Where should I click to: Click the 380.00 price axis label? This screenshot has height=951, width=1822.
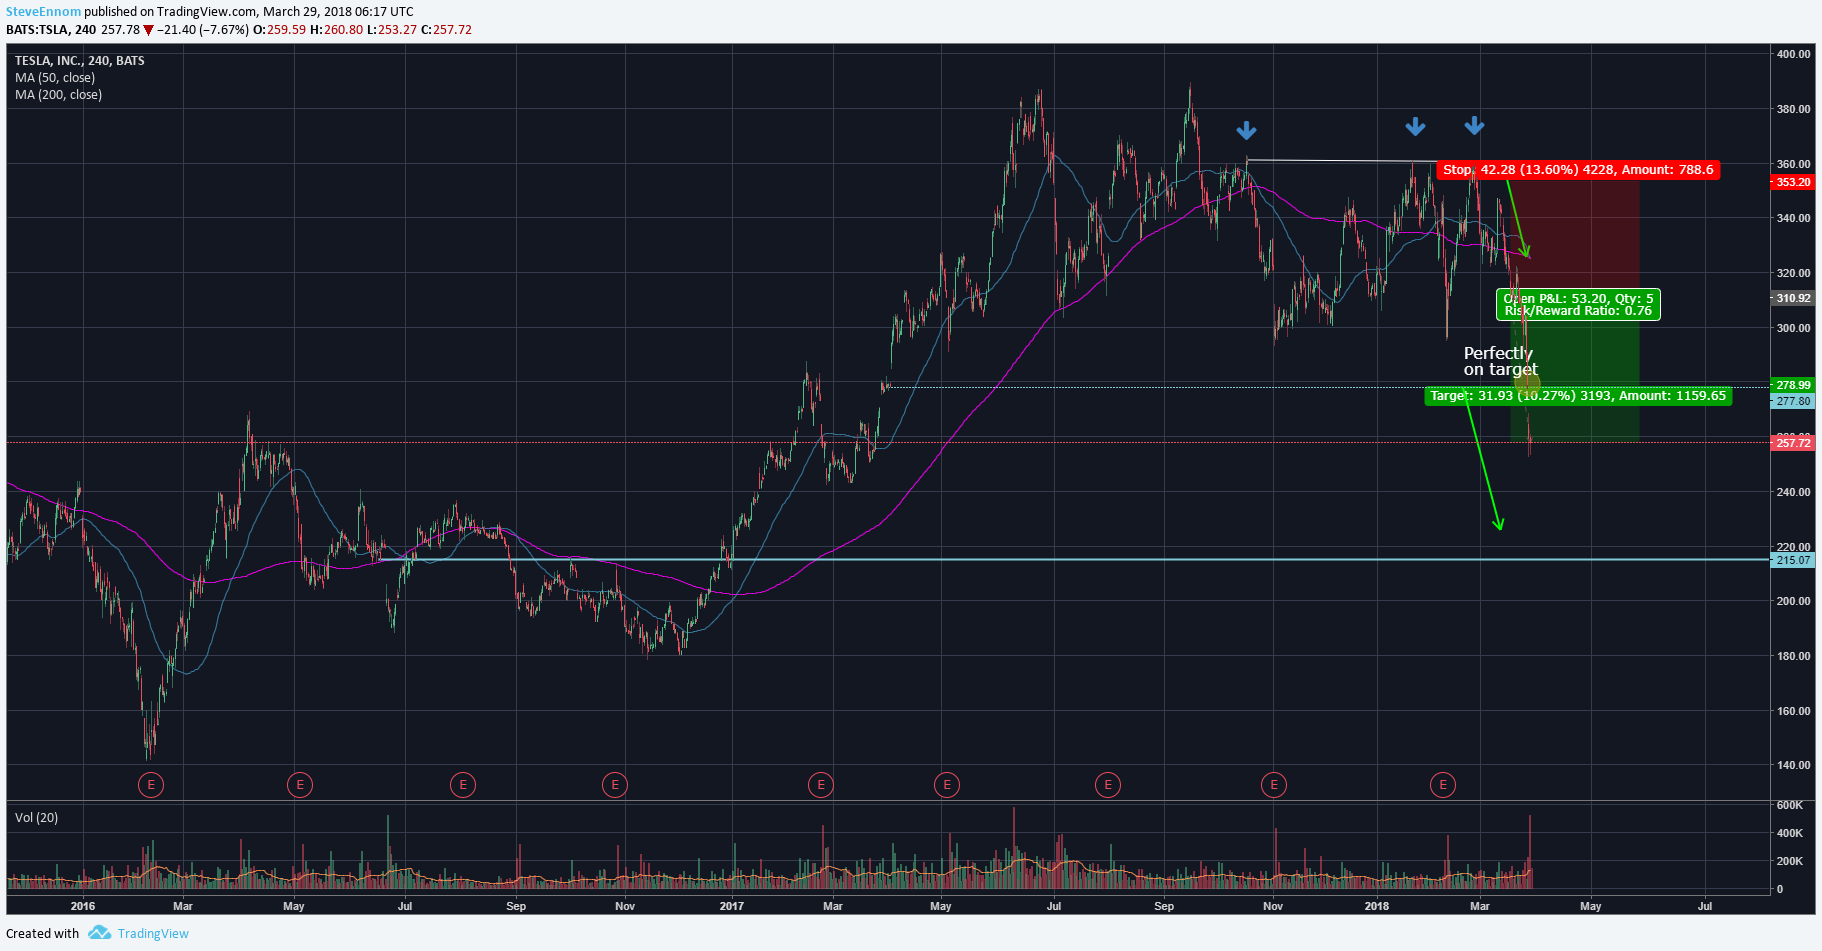click(x=1793, y=109)
